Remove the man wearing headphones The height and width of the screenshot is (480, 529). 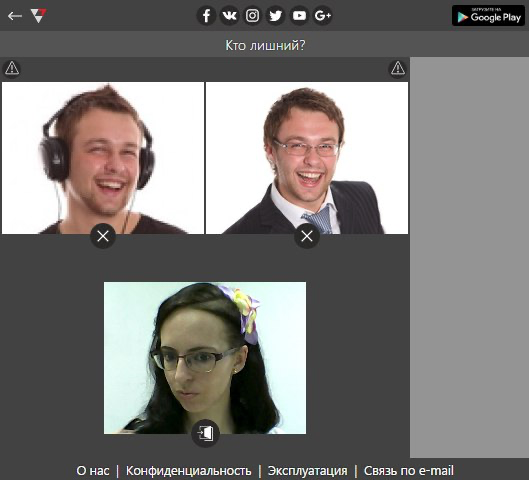coord(103,236)
